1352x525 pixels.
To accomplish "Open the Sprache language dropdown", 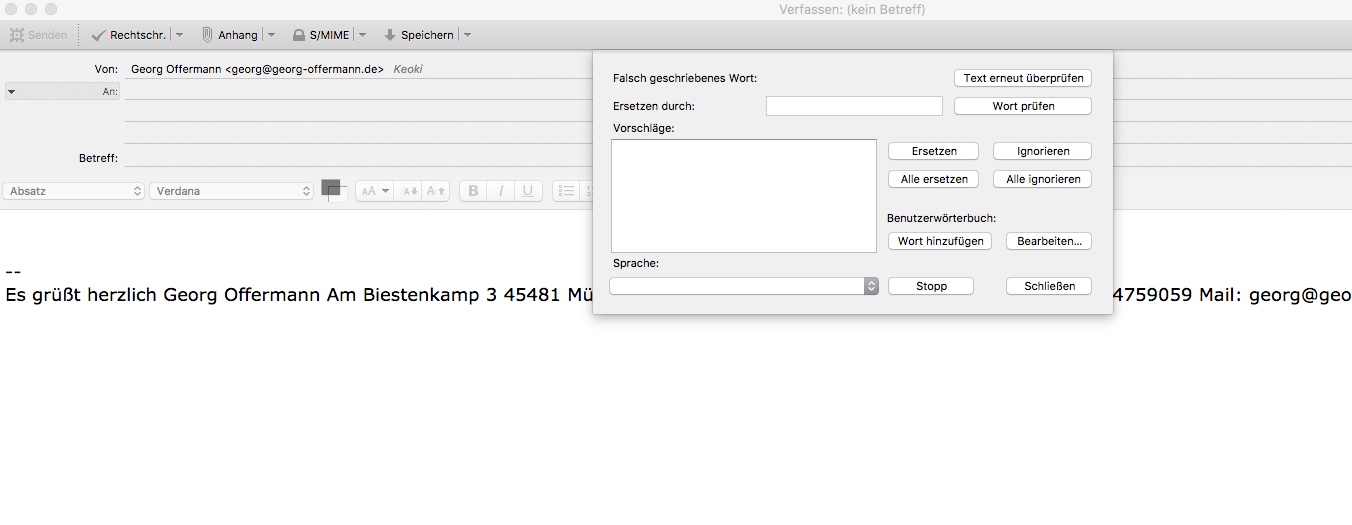I will coord(744,286).
